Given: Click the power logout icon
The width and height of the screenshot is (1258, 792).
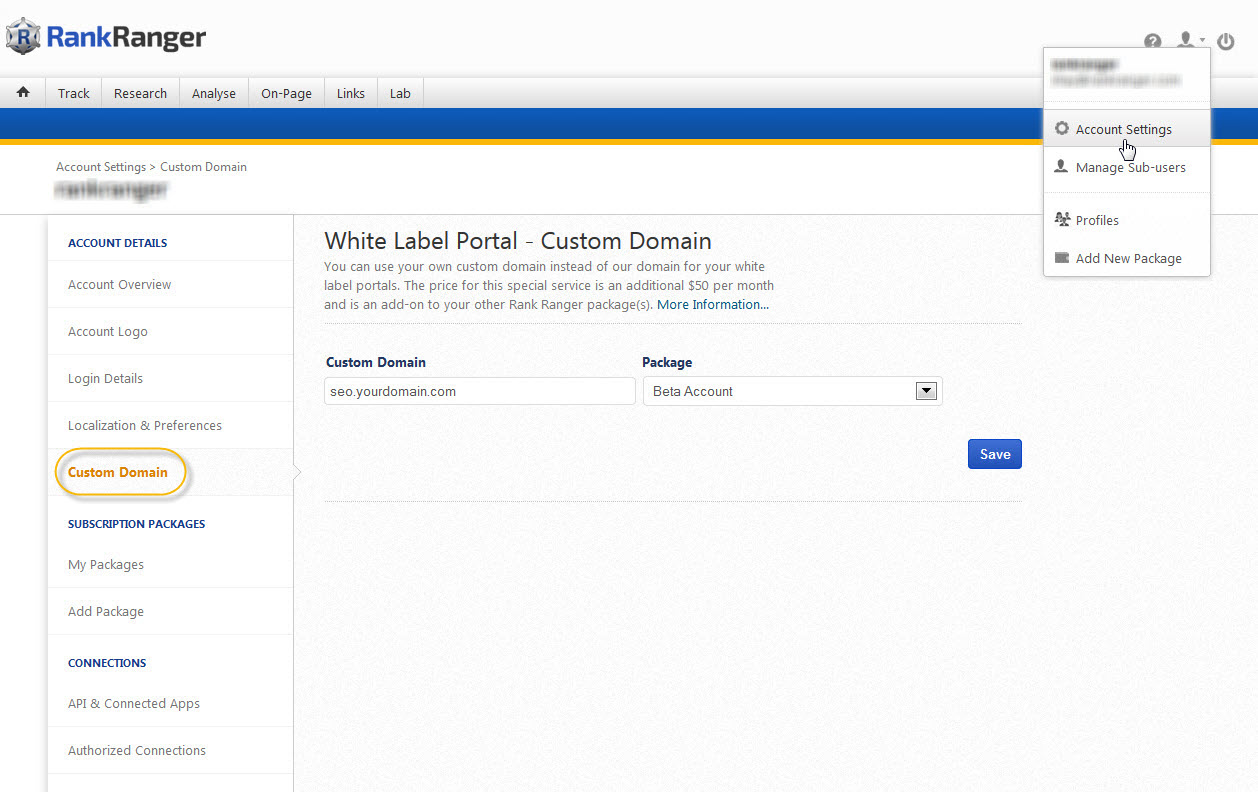Looking at the screenshot, I should [1226, 42].
